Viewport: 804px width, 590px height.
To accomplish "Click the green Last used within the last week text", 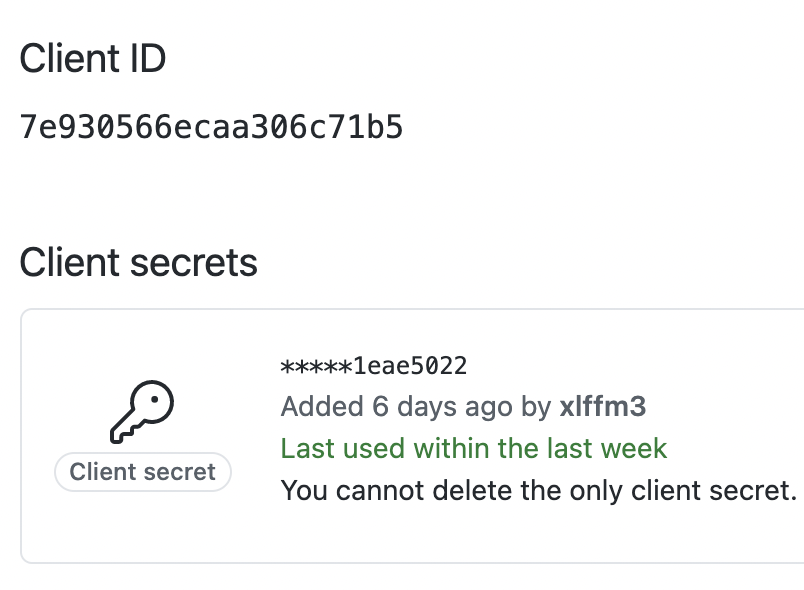I will [474, 449].
